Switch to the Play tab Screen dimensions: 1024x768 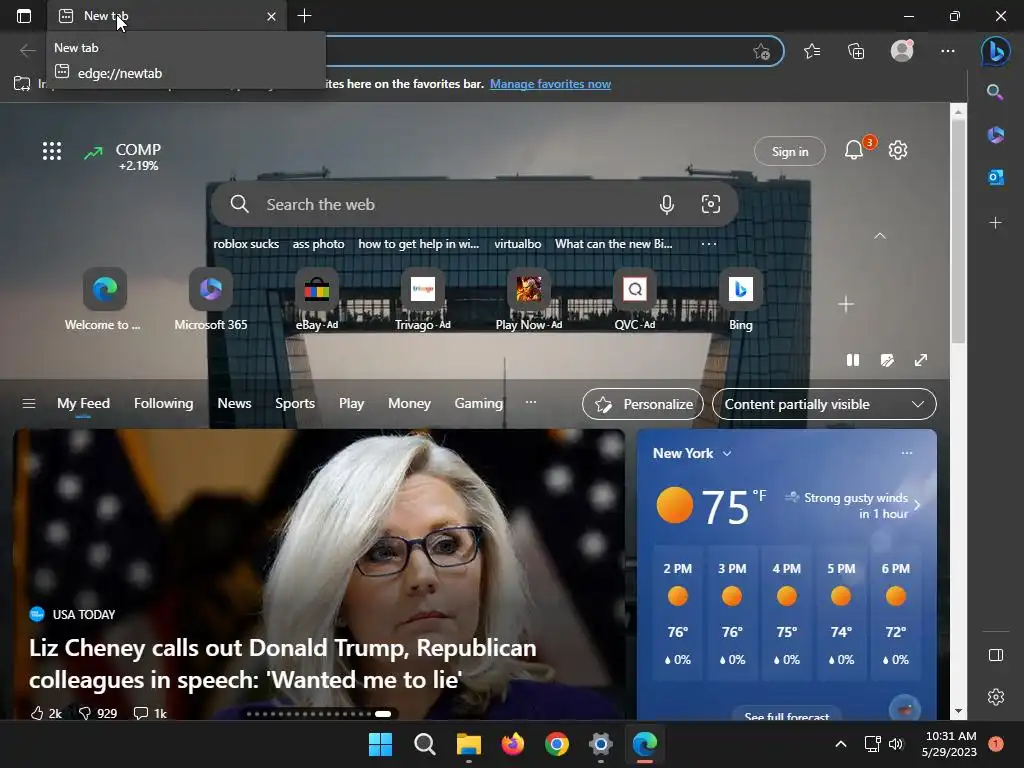click(x=351, y=404)
